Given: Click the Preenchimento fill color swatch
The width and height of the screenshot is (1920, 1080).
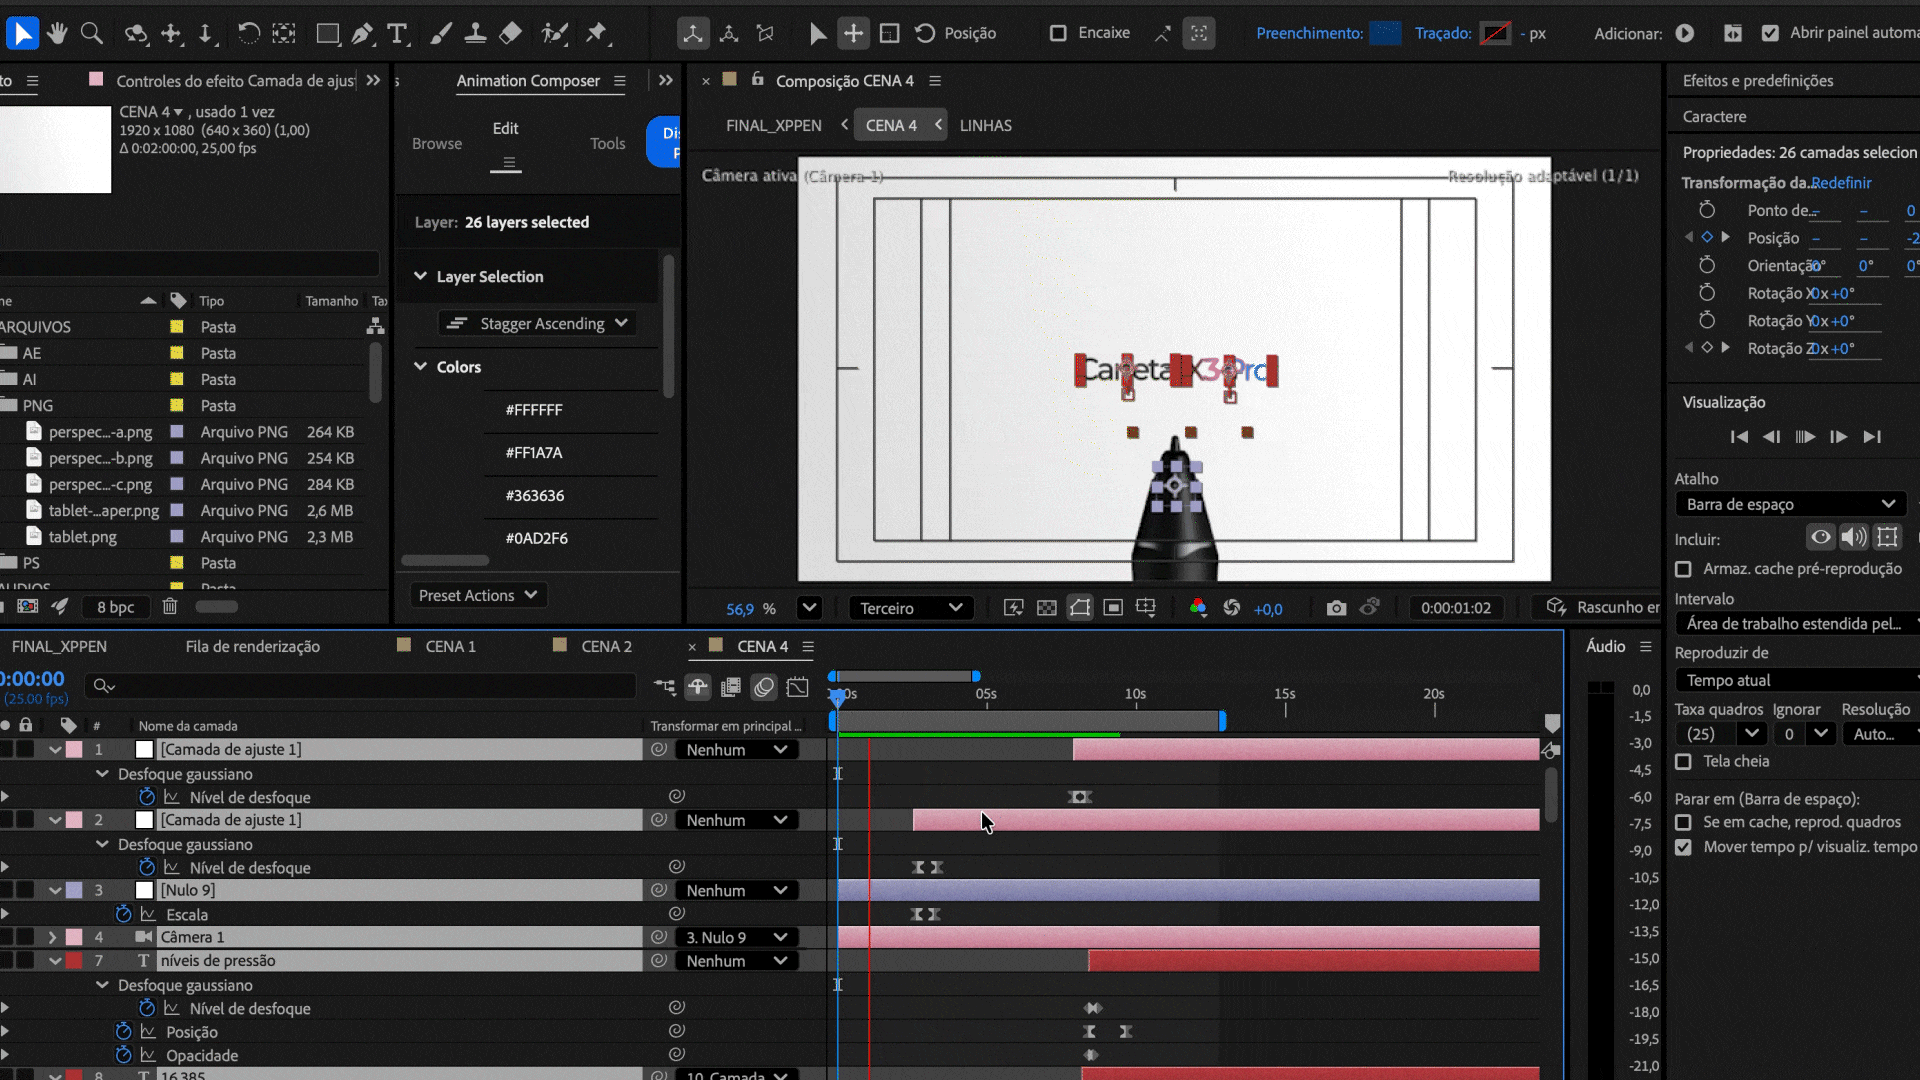Looking at the screenshot, I should coord(1385,33).
